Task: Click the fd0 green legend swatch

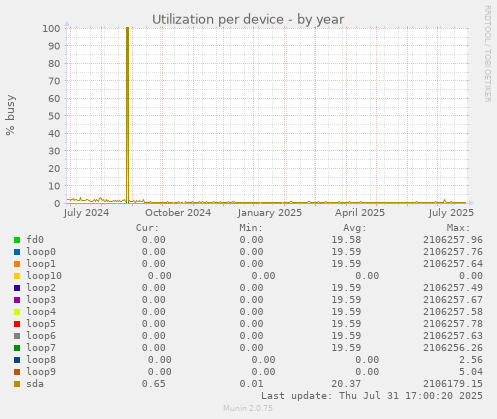Action: pos(17,240)
